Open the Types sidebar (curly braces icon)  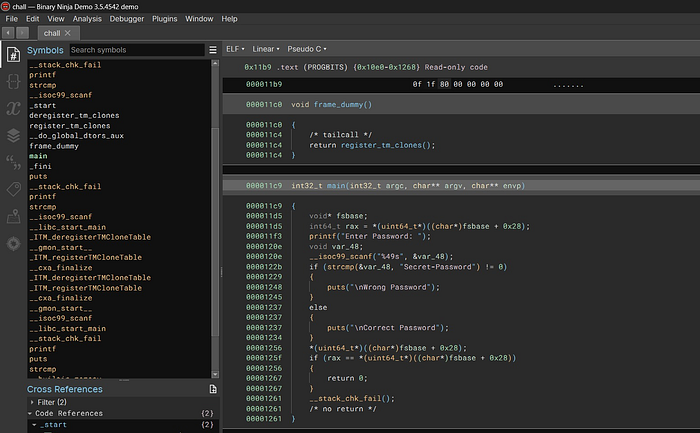point(13,81)
